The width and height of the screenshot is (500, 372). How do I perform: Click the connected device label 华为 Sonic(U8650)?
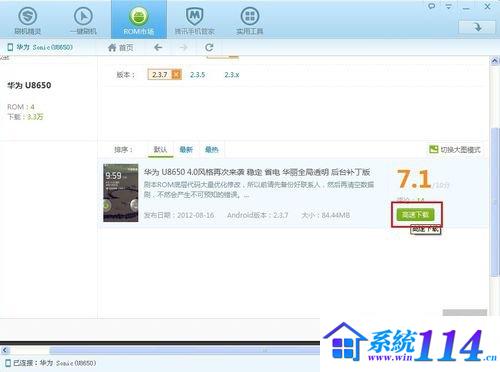(40, 47)
